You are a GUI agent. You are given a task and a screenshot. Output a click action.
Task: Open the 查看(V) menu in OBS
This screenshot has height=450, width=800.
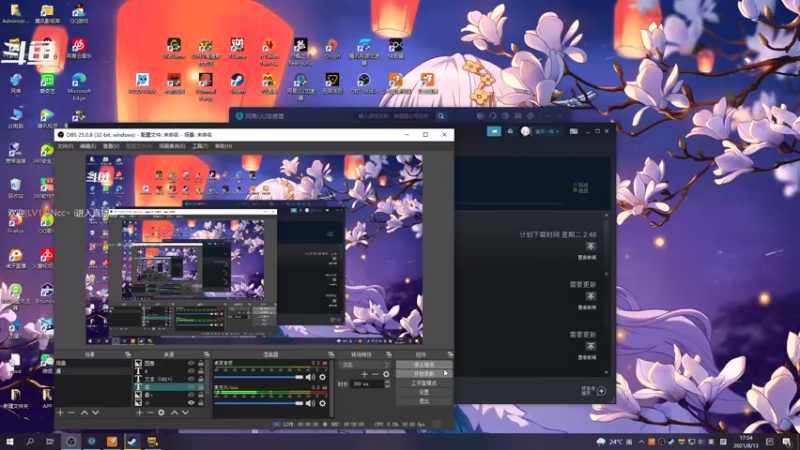pos(111,146)
